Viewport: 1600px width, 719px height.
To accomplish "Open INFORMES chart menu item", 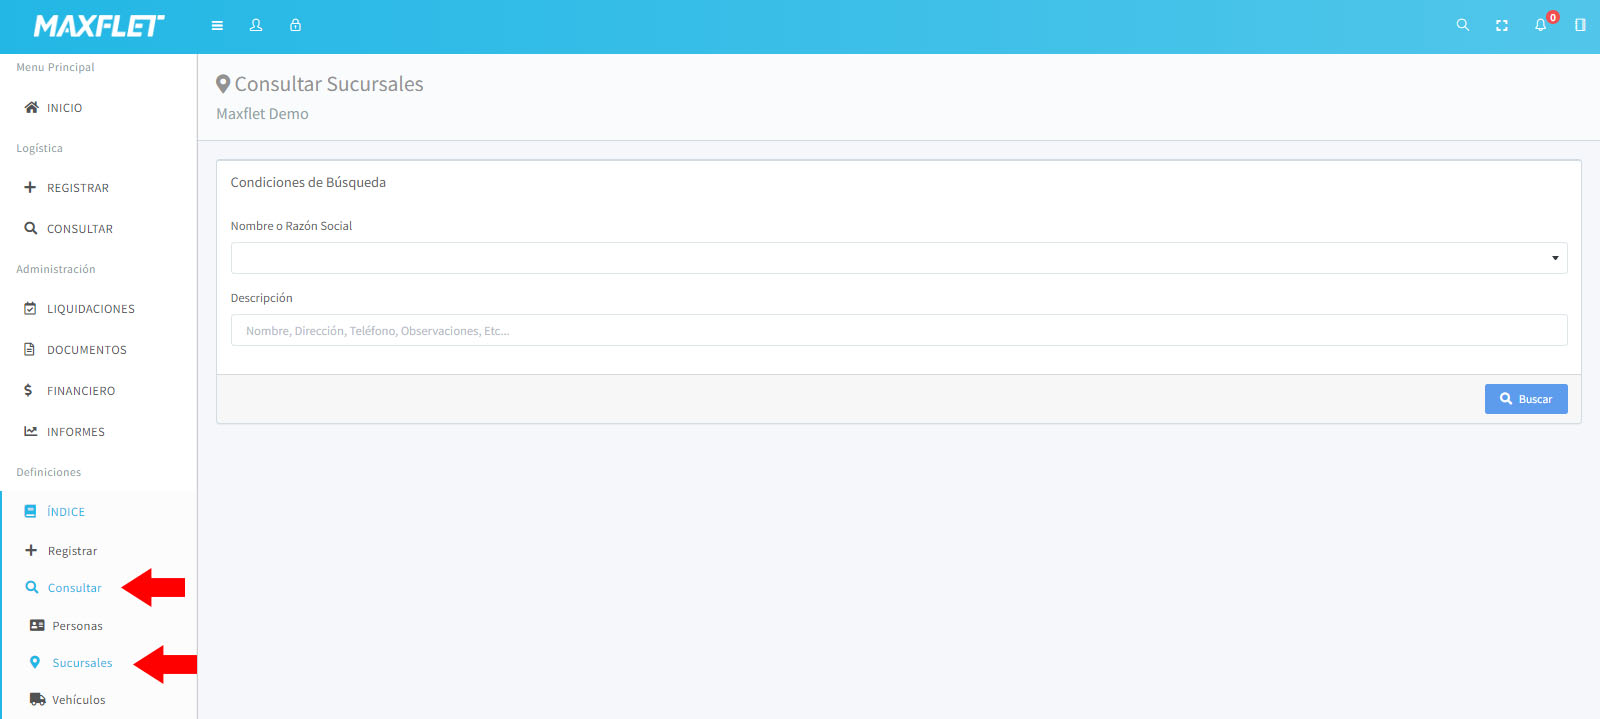I will click(76, 432).
